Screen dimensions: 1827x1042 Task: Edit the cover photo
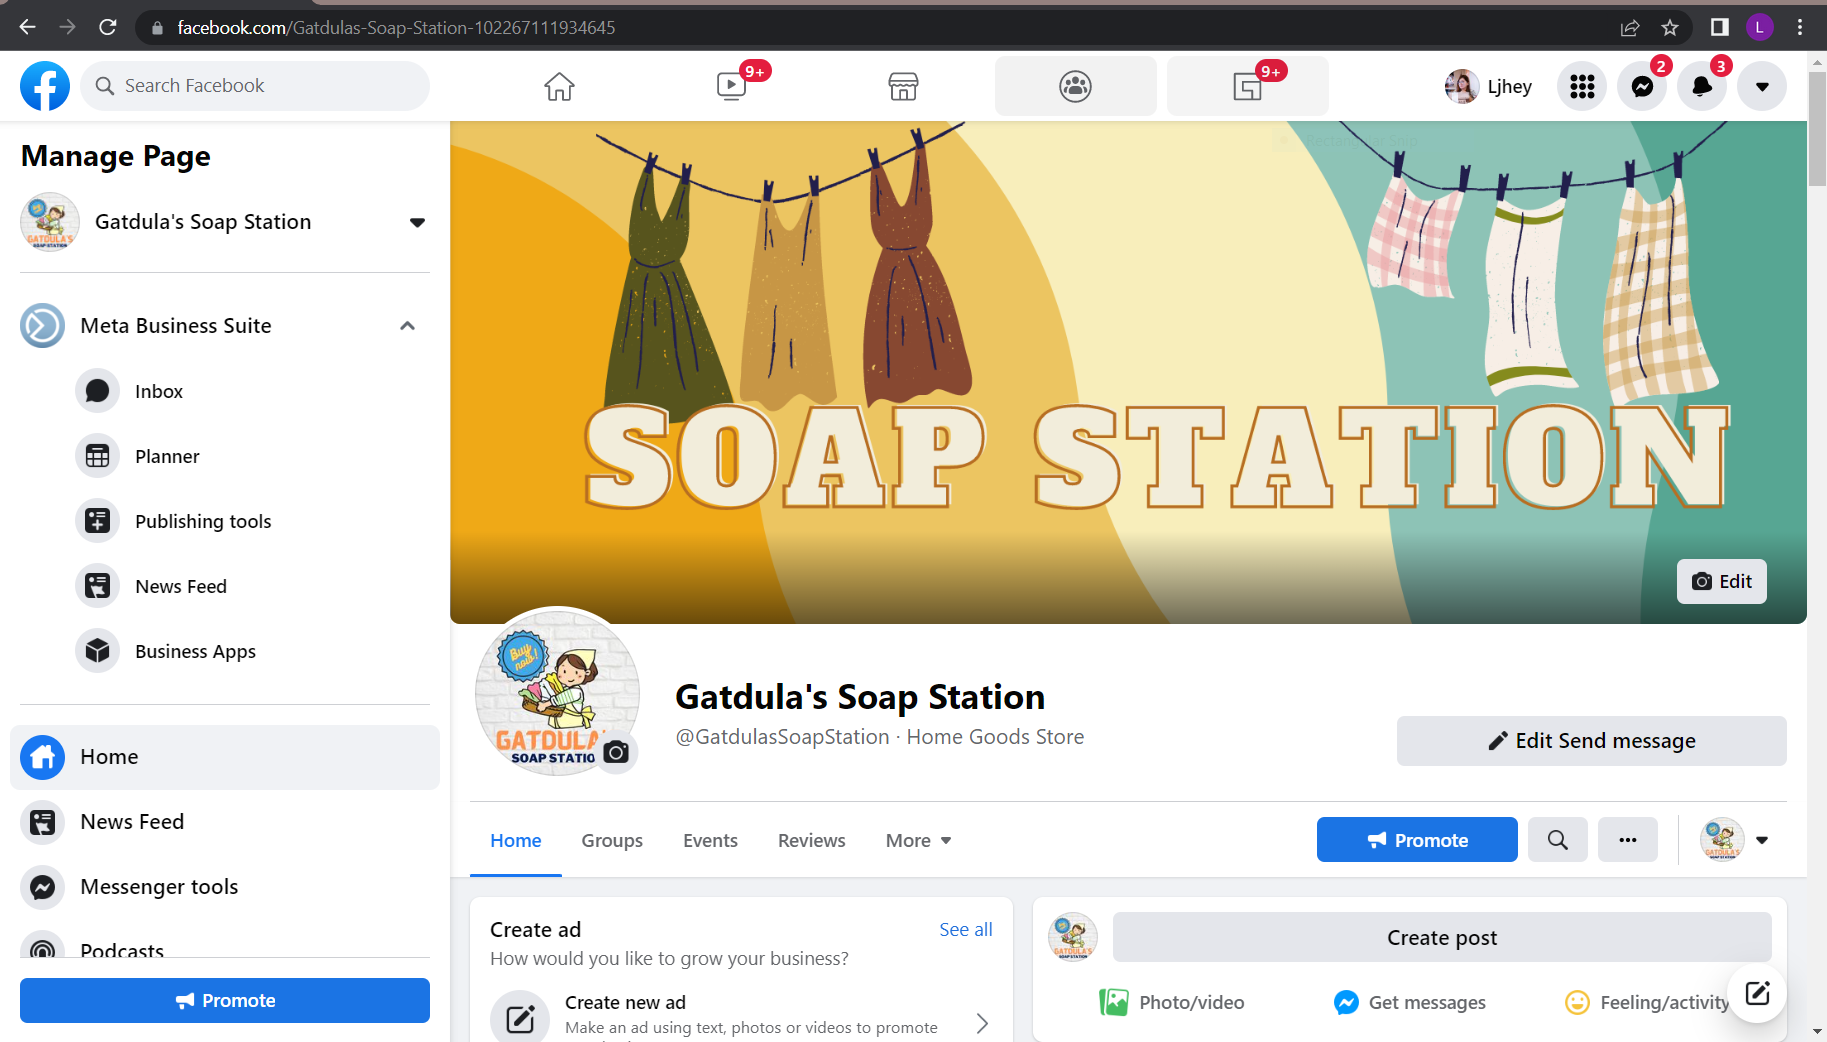click(x=1721, y=581)
